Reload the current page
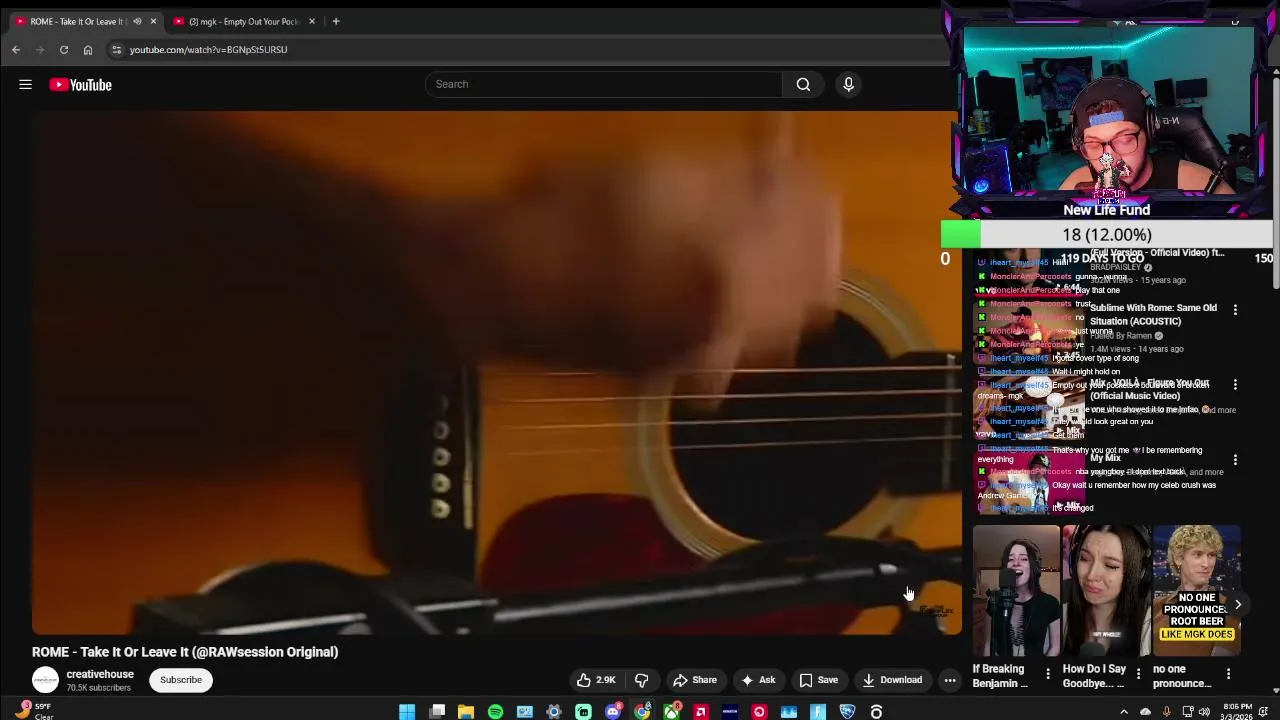This screenshot has width=1280, height=720. click(x=64, y=49)
